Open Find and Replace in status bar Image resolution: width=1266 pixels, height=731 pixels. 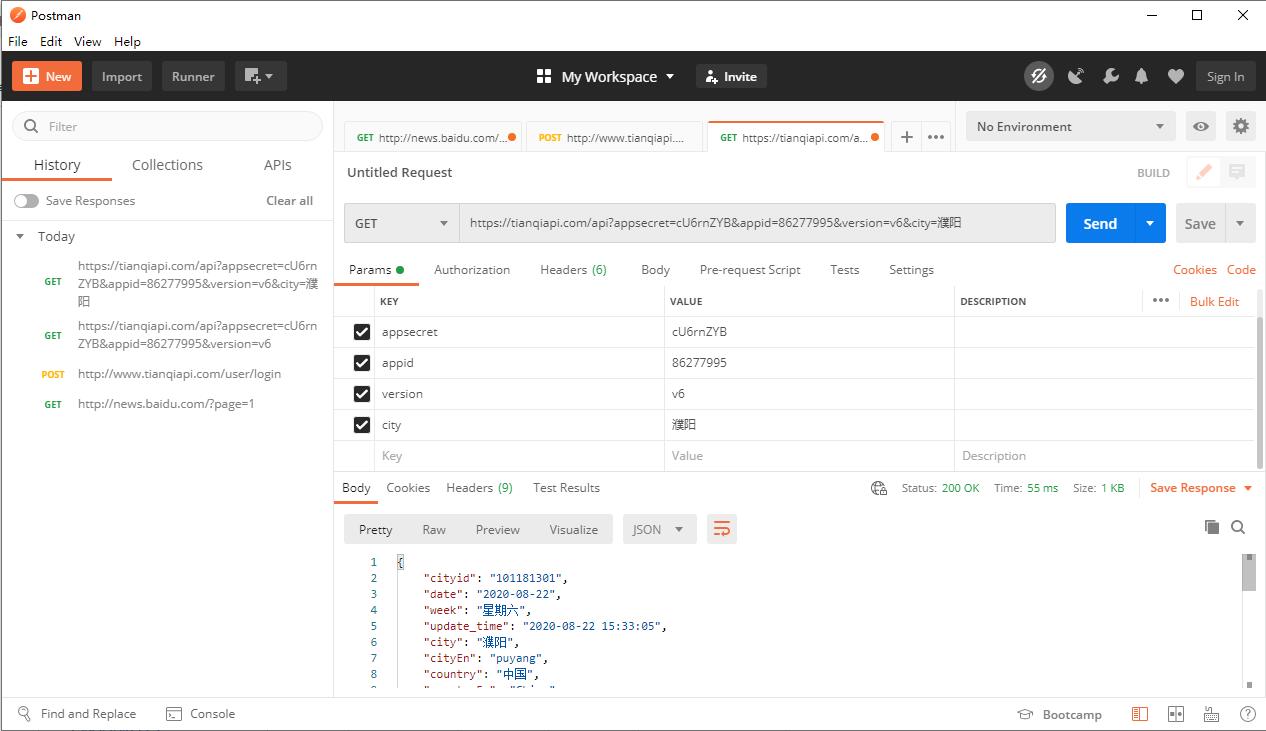tap(77, 714)
